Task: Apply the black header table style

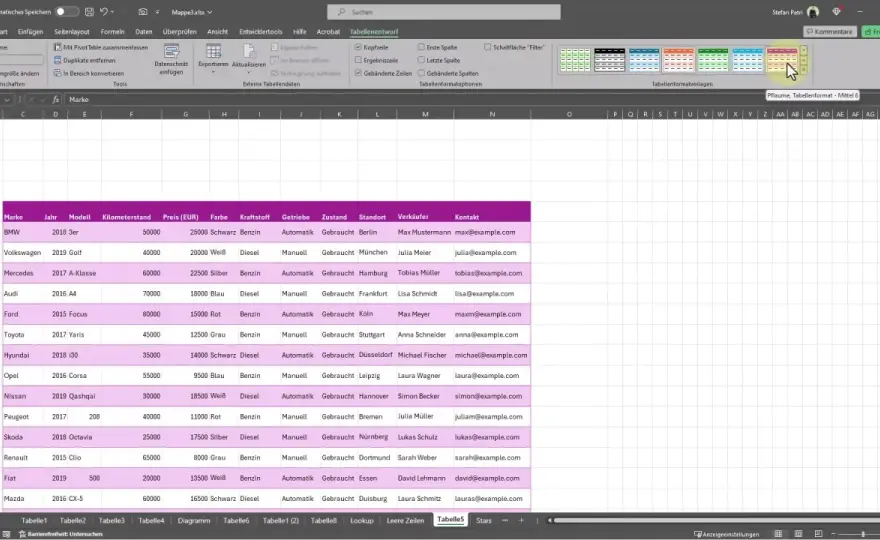Action: pos(609,60)
